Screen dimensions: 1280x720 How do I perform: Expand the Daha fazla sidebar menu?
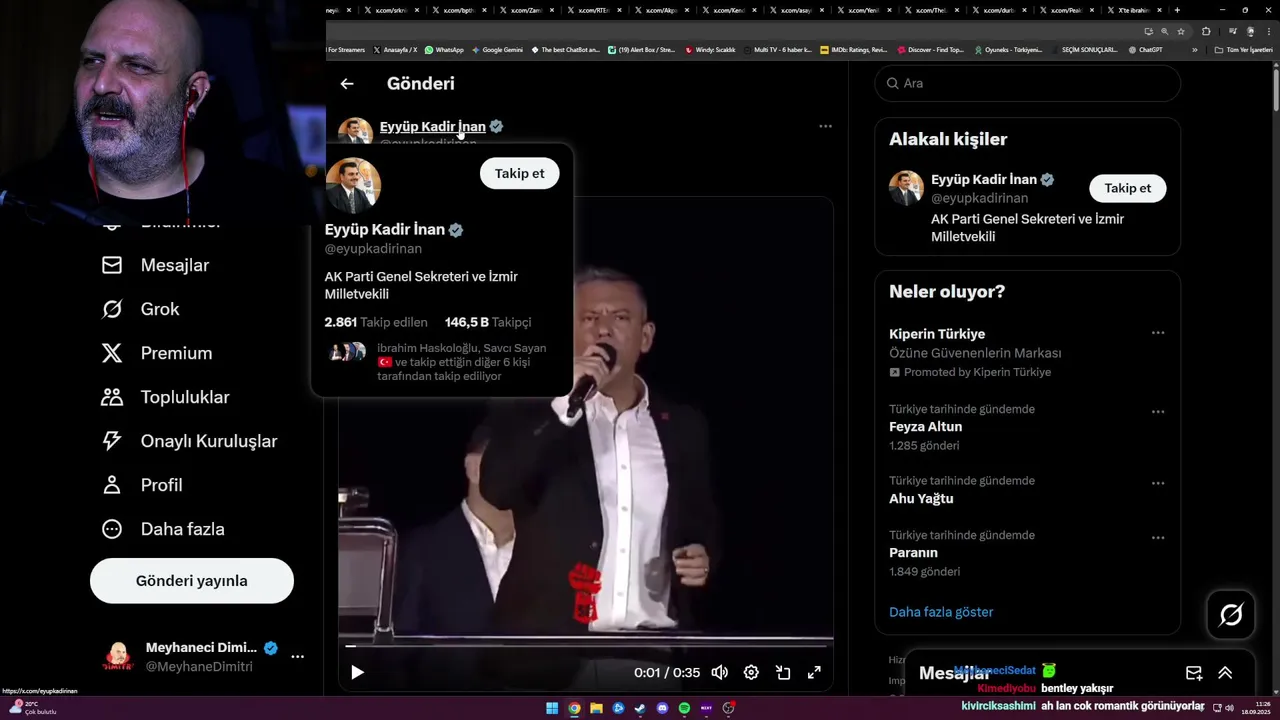(162, 529)
